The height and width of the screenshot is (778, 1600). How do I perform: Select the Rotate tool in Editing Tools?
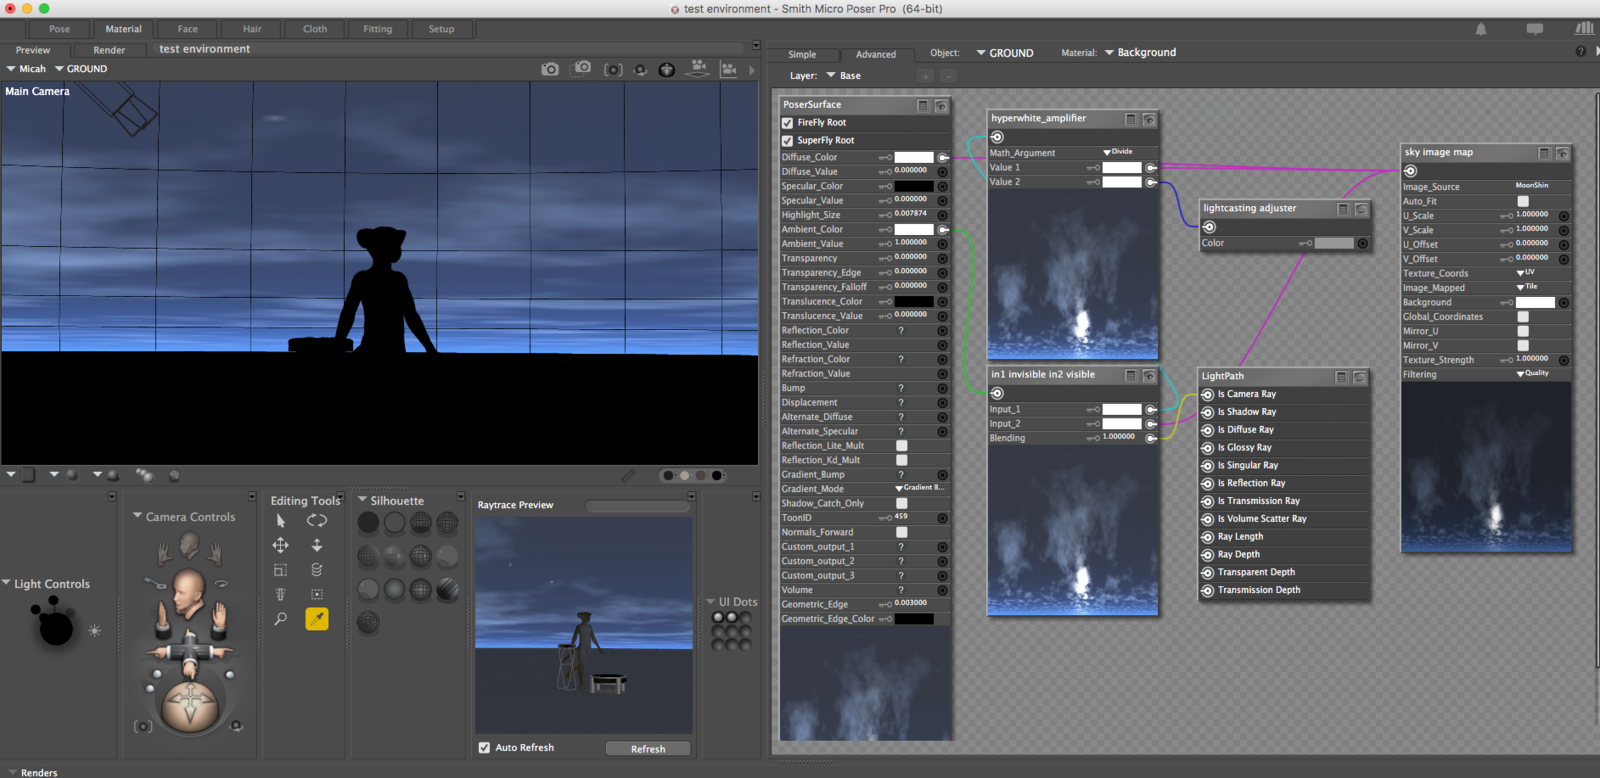click(317, 520)
